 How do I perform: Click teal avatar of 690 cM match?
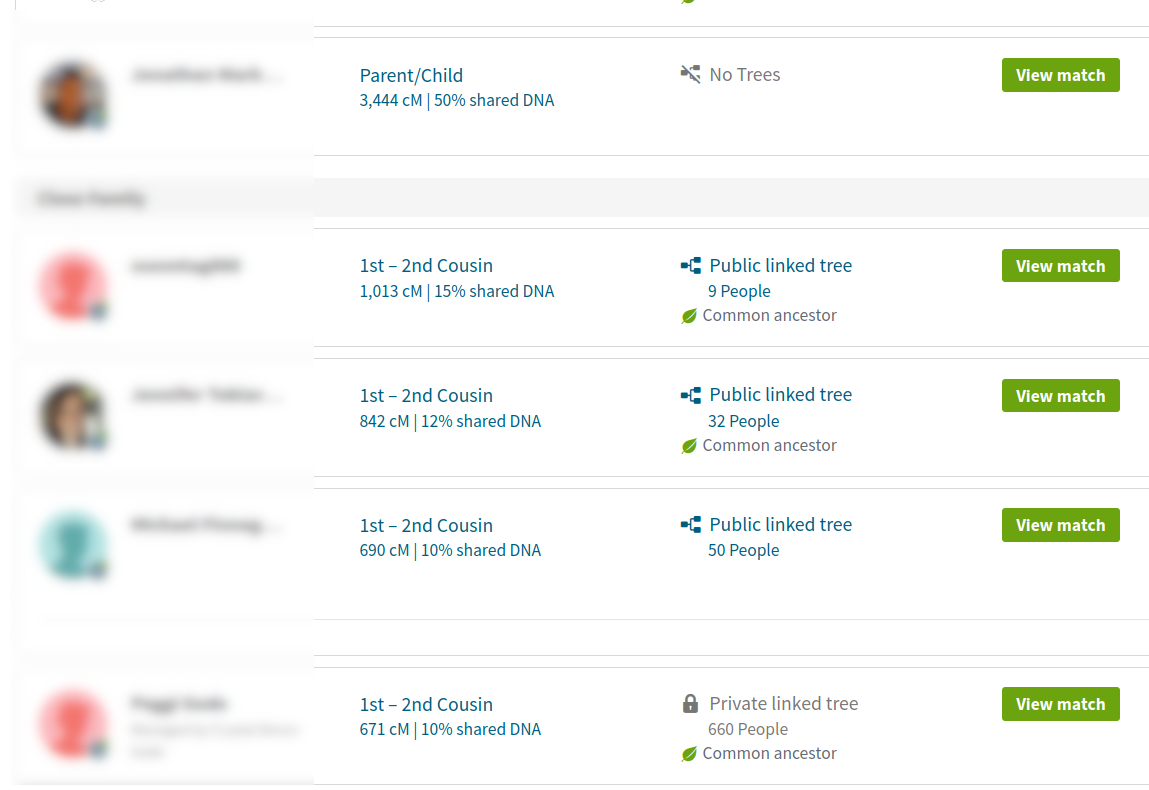(73, 545)
